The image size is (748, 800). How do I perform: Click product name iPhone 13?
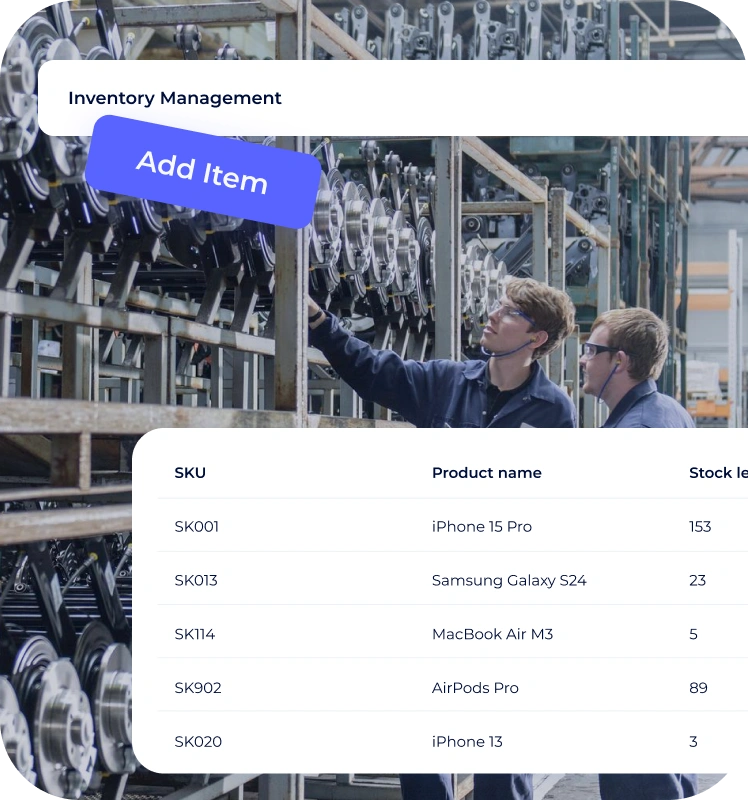(467, 742)
